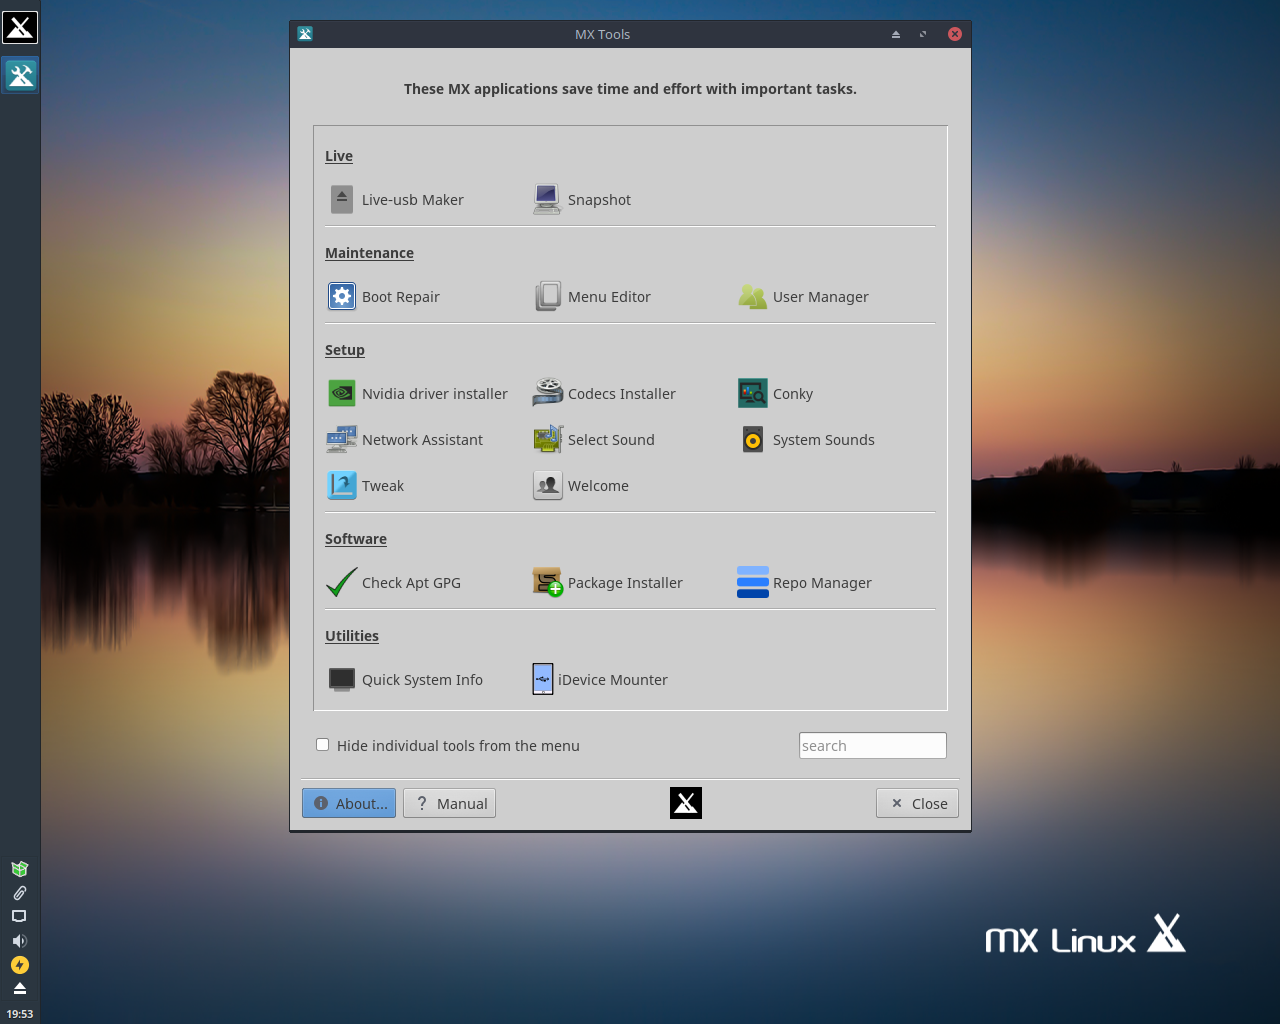Launch Package Installer icon
This screenshot has width=1280, height=1024.
547,583
